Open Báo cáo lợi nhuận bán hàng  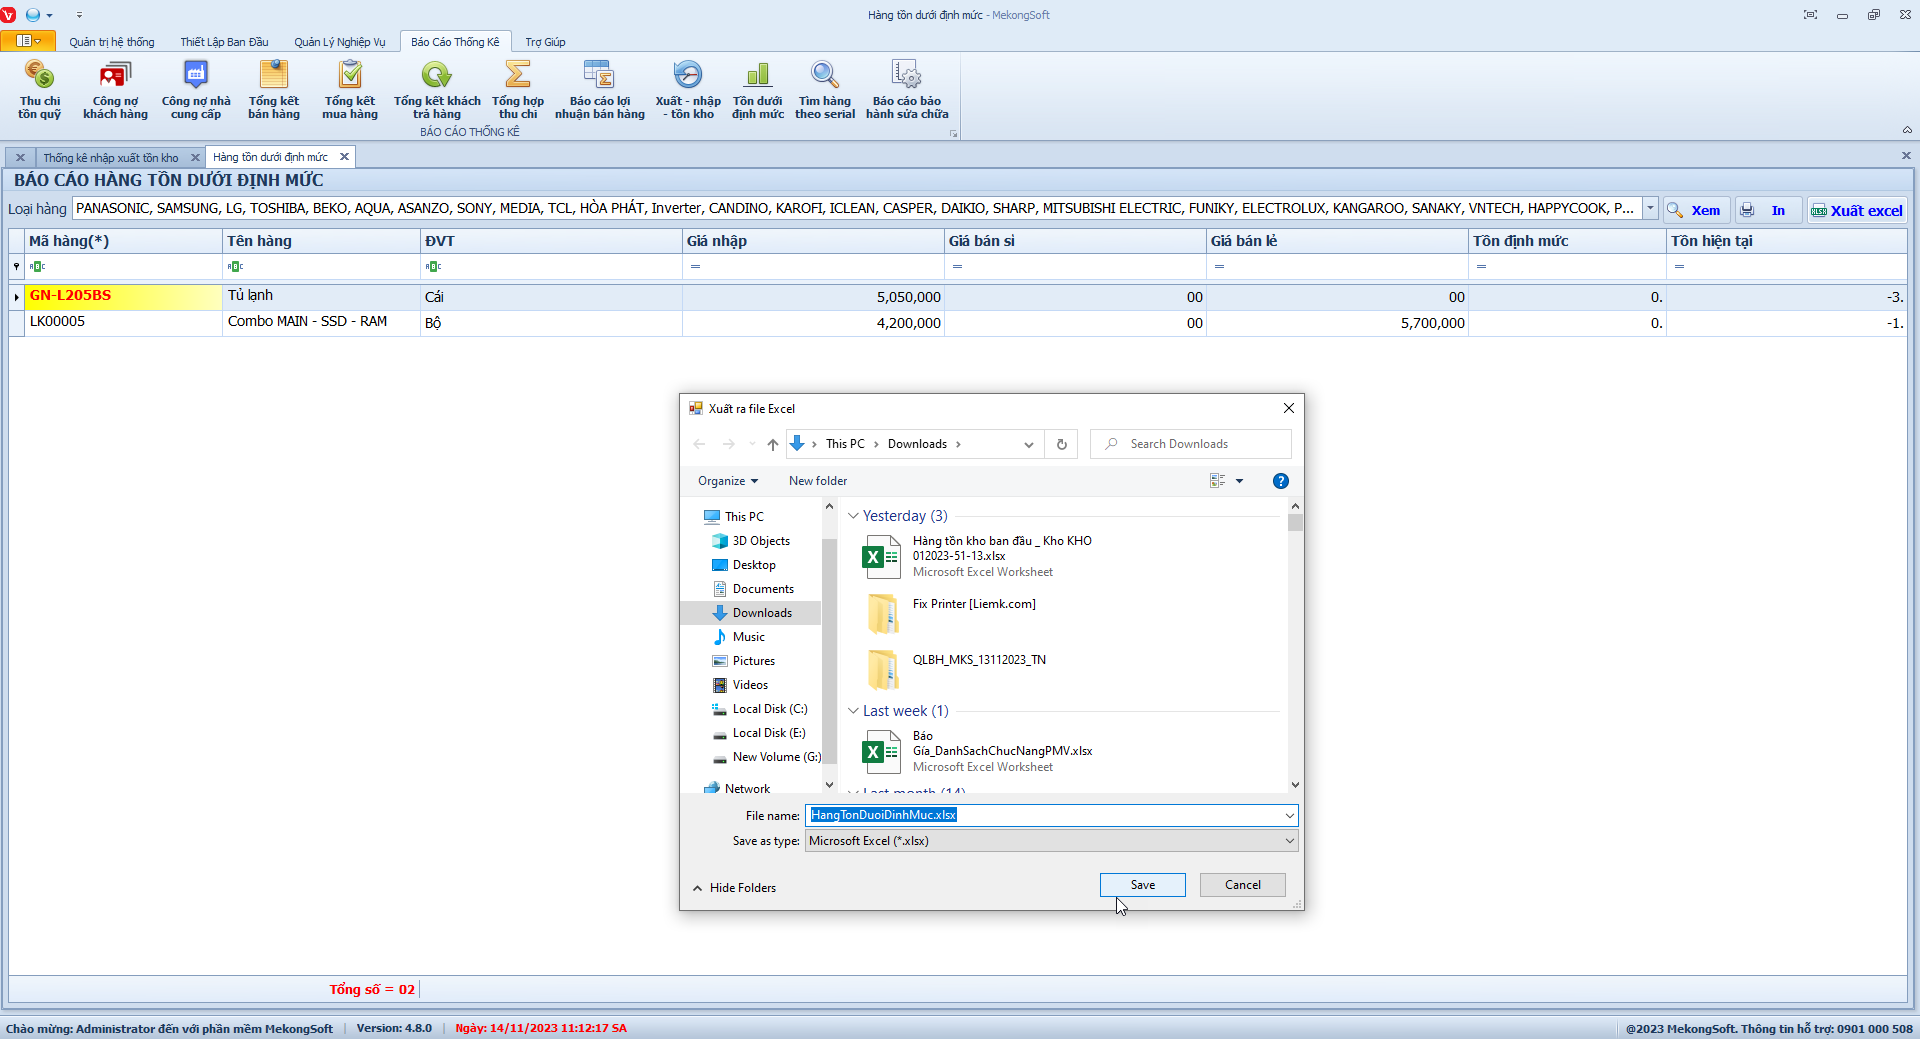(599, 90)
